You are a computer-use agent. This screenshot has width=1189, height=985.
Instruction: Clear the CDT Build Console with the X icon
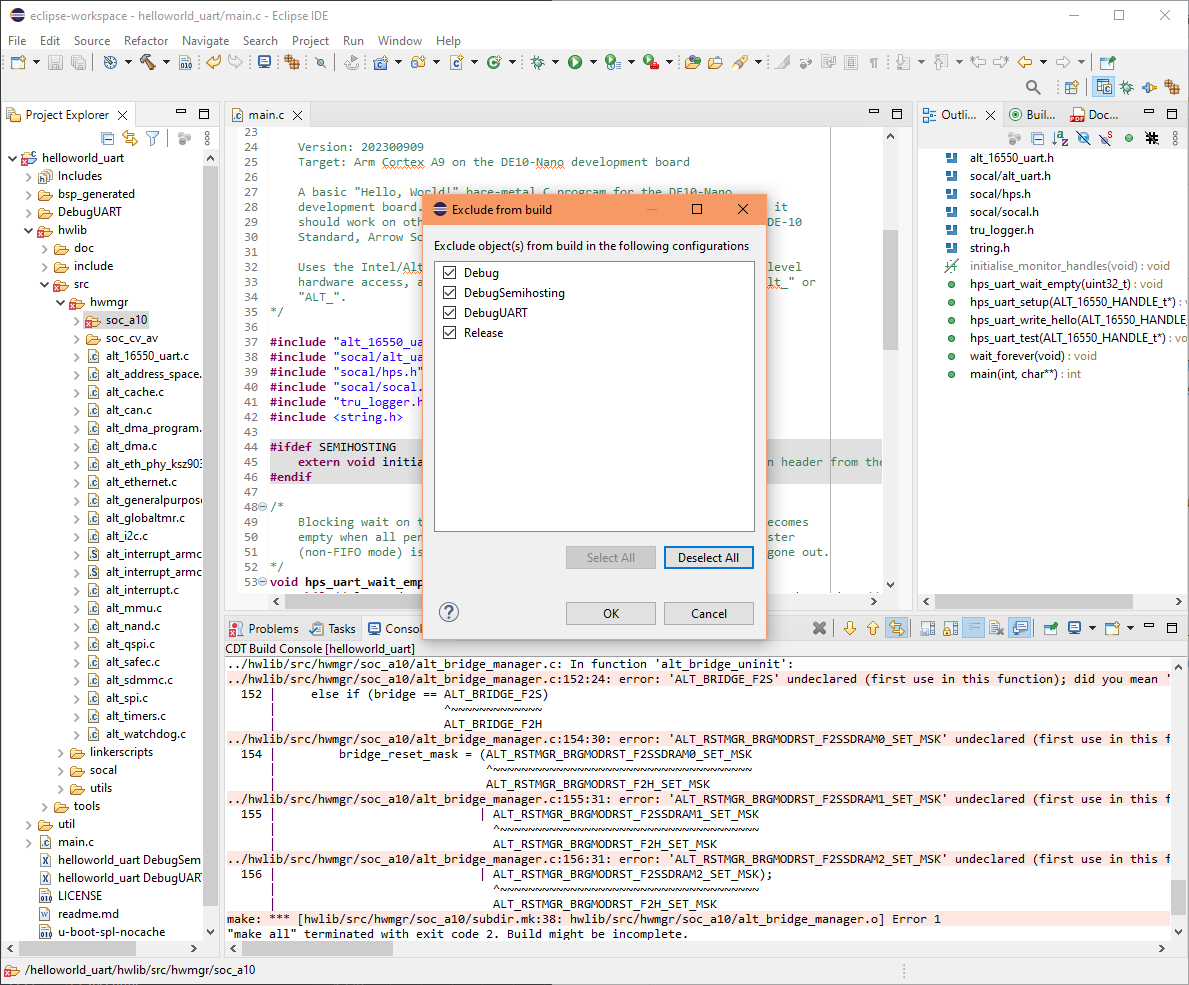820,628
